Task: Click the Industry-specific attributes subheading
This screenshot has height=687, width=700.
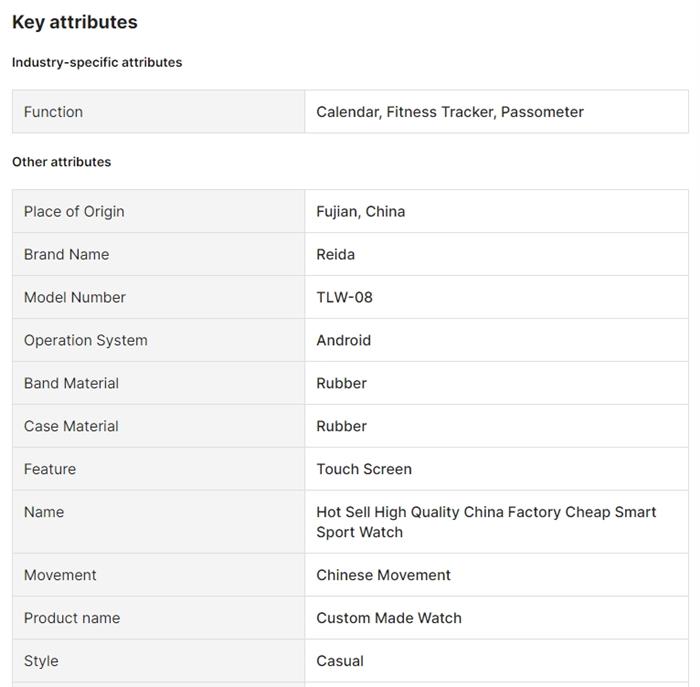Action: click(x=97, y=62)
